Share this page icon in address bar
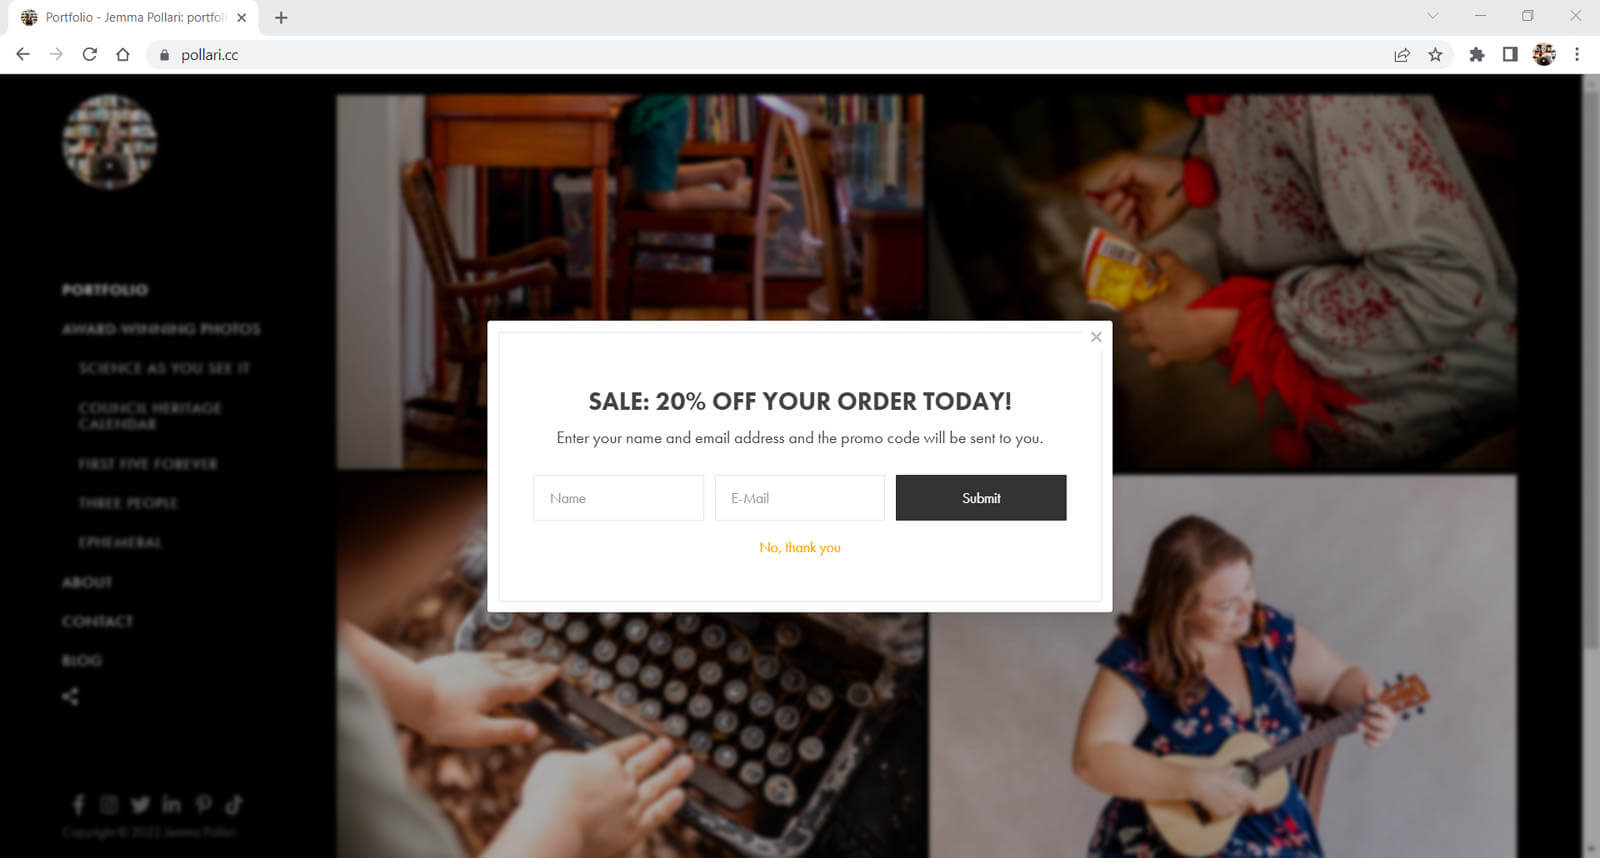 1402,55
